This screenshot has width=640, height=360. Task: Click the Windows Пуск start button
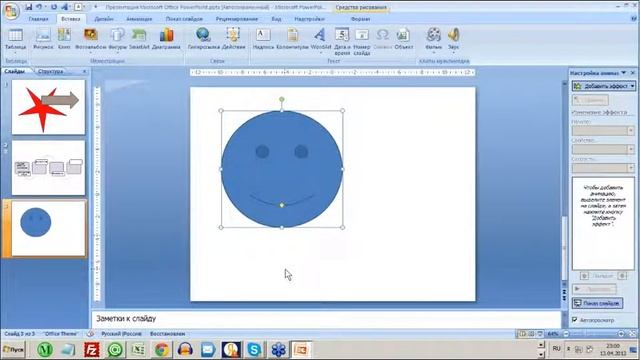point(13,350)
